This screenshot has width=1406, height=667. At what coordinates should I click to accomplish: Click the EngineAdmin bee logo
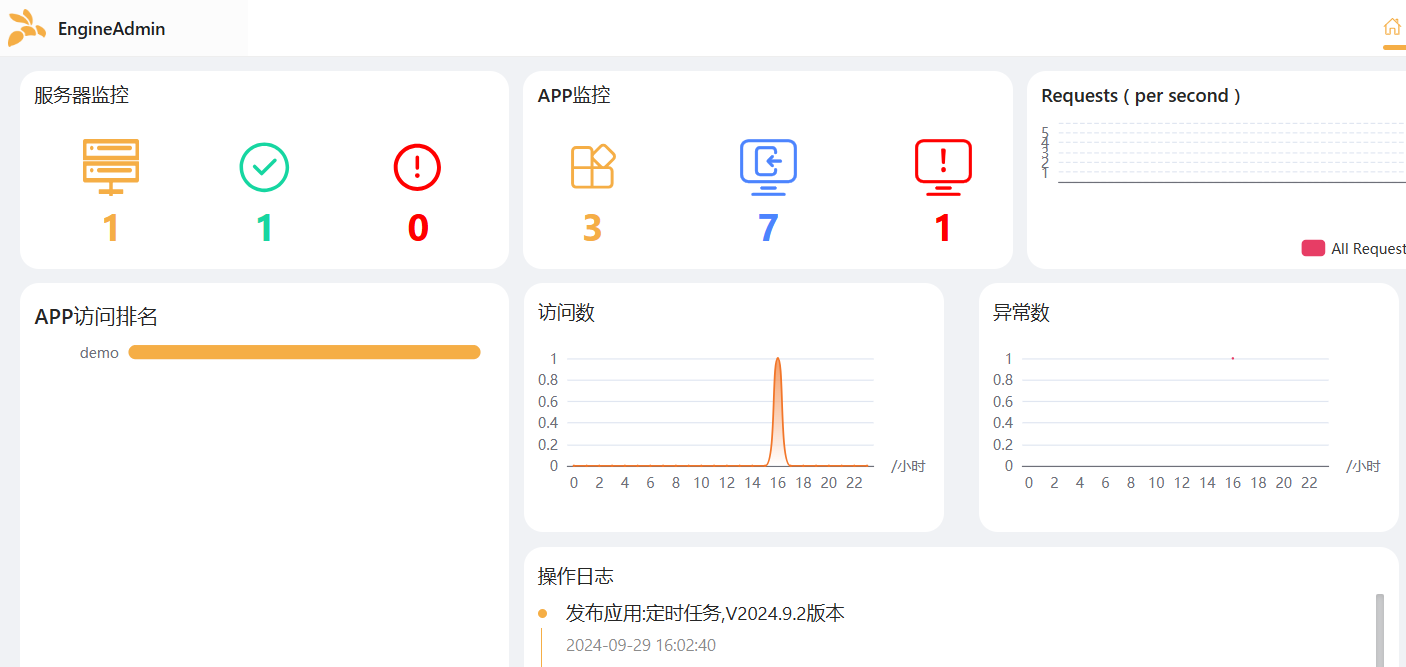[27, 28]
